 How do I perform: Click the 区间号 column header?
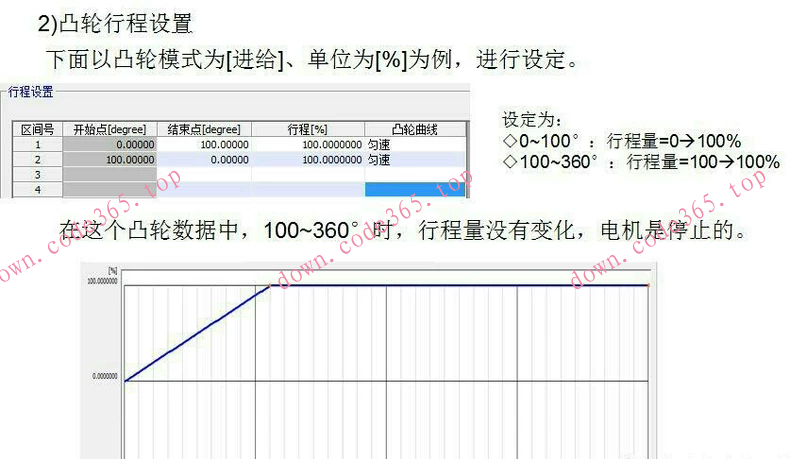37,129
